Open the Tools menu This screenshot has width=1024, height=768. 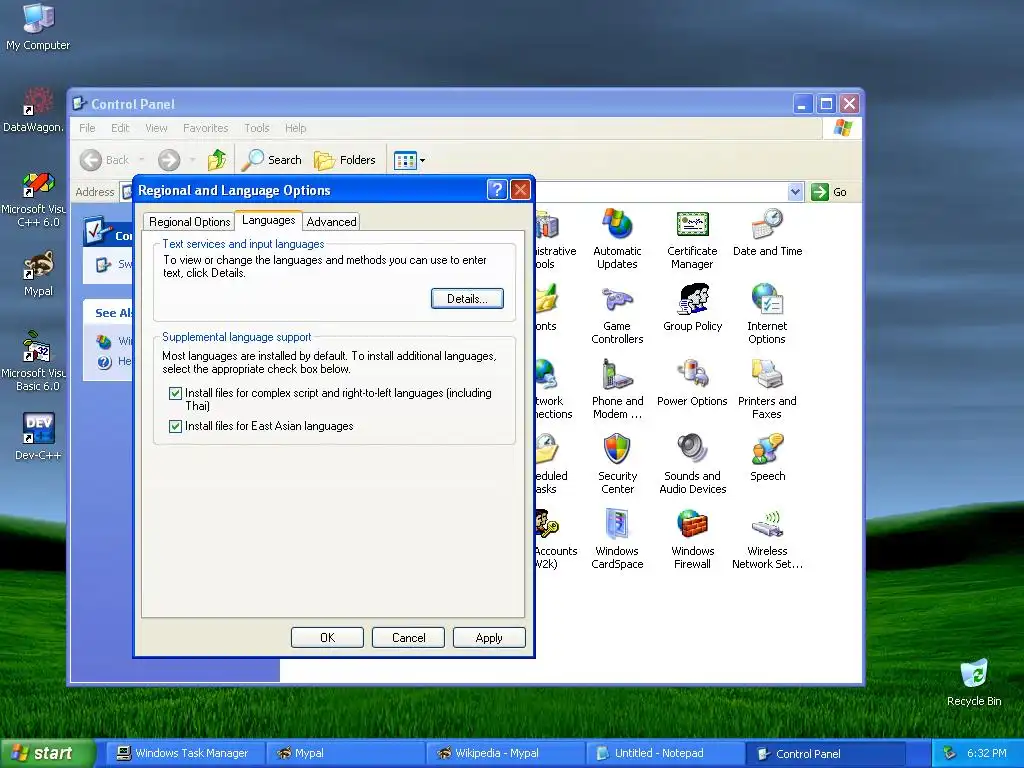point(257,128)
